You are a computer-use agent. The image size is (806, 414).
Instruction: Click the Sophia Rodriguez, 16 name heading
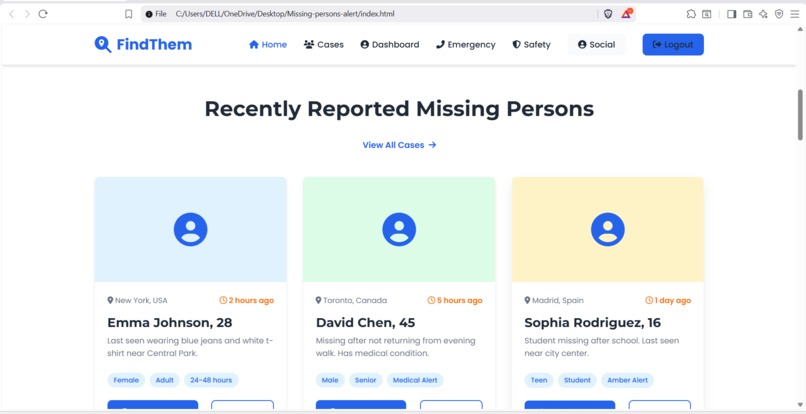click(593, 323)
